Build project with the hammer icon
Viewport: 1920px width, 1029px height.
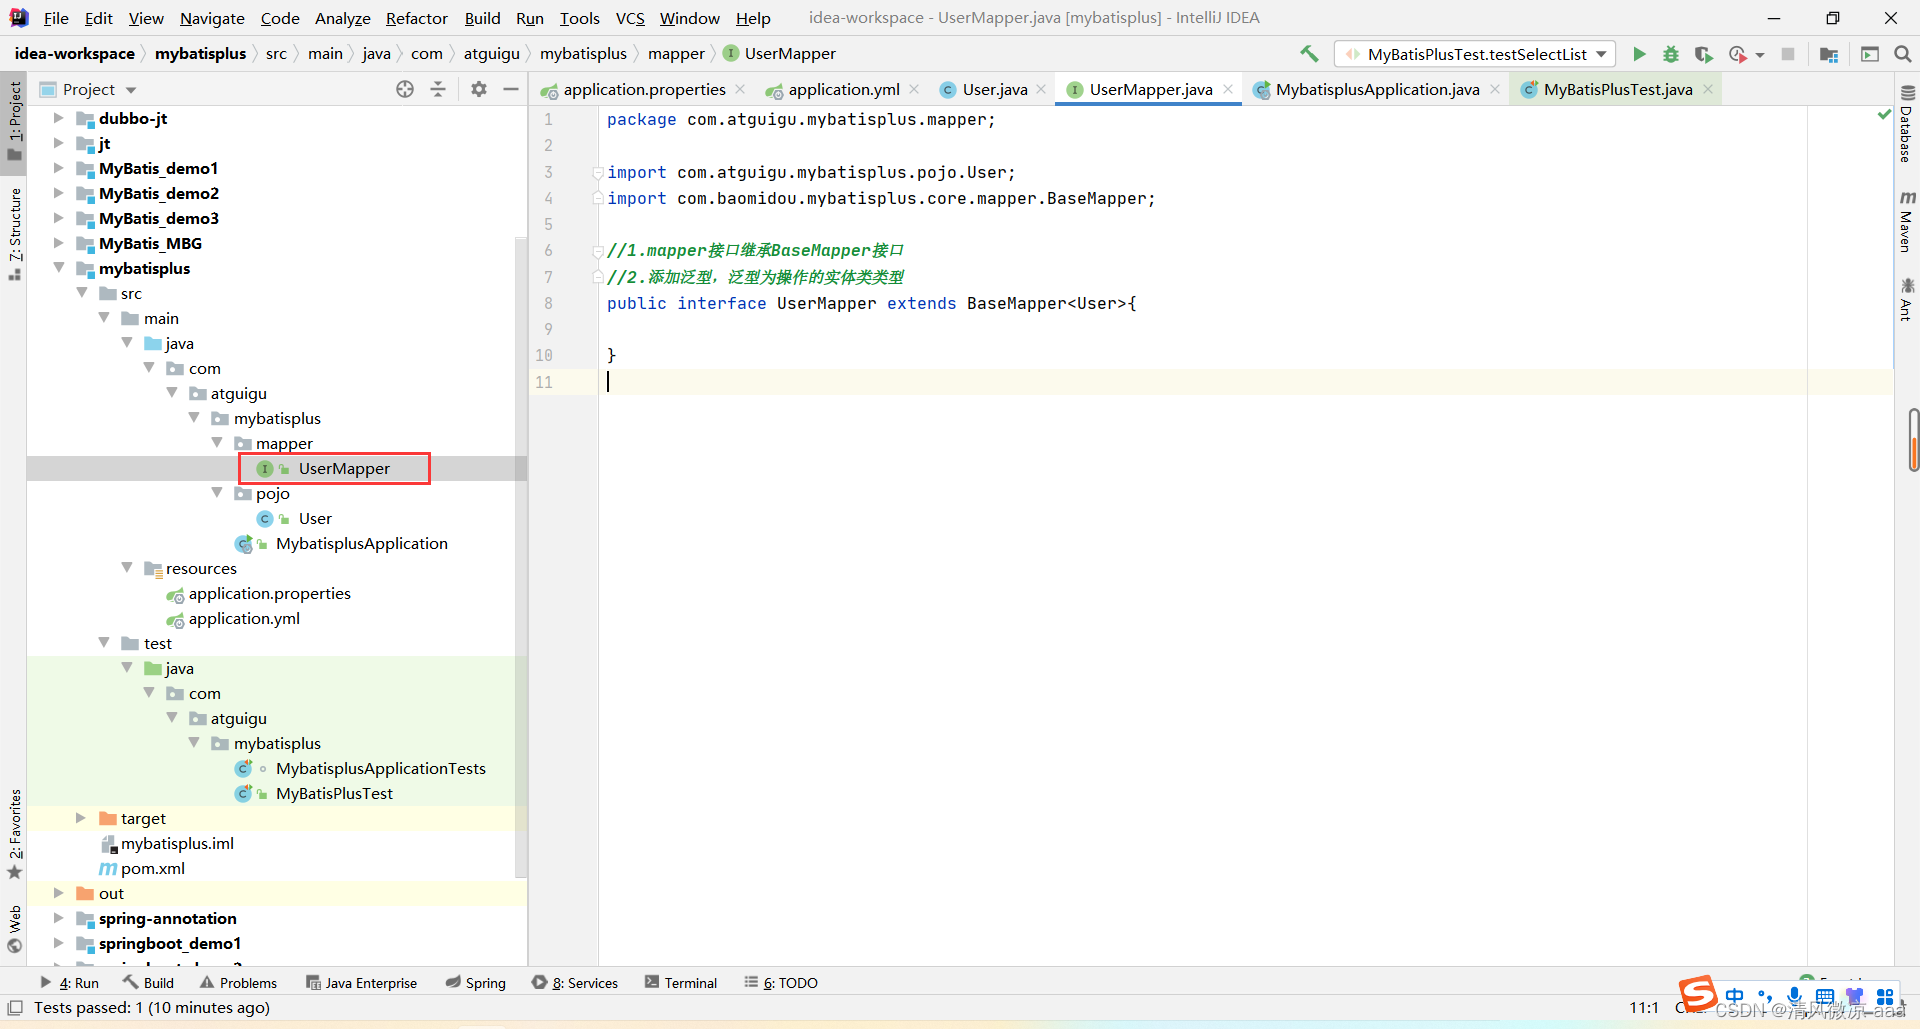[x=1309, y=54]
